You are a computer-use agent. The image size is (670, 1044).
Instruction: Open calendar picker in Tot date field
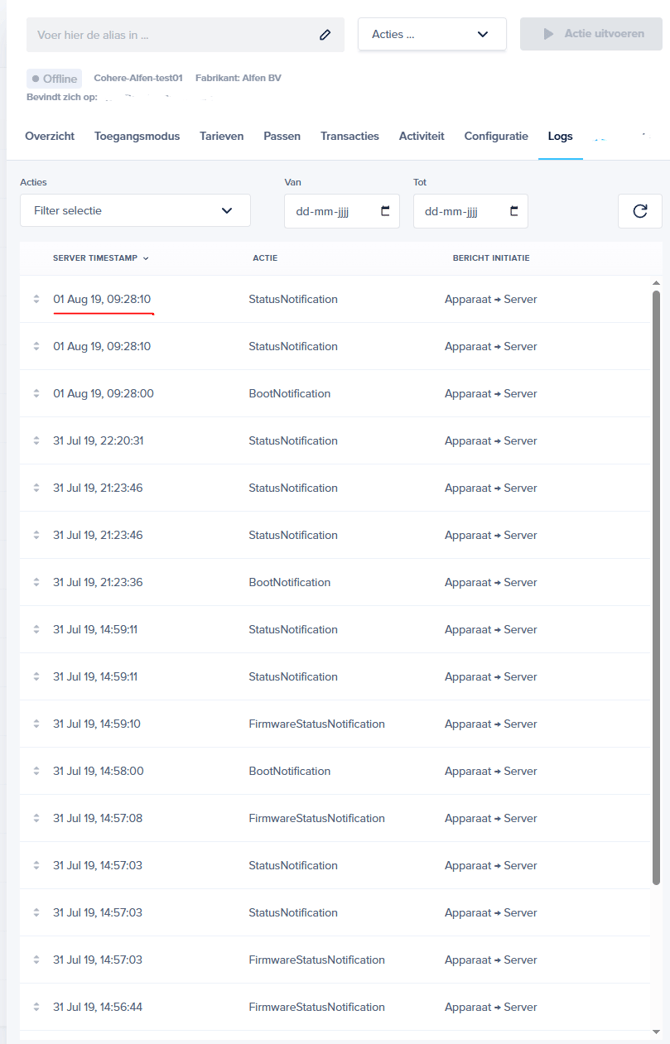tap(514, 211)
